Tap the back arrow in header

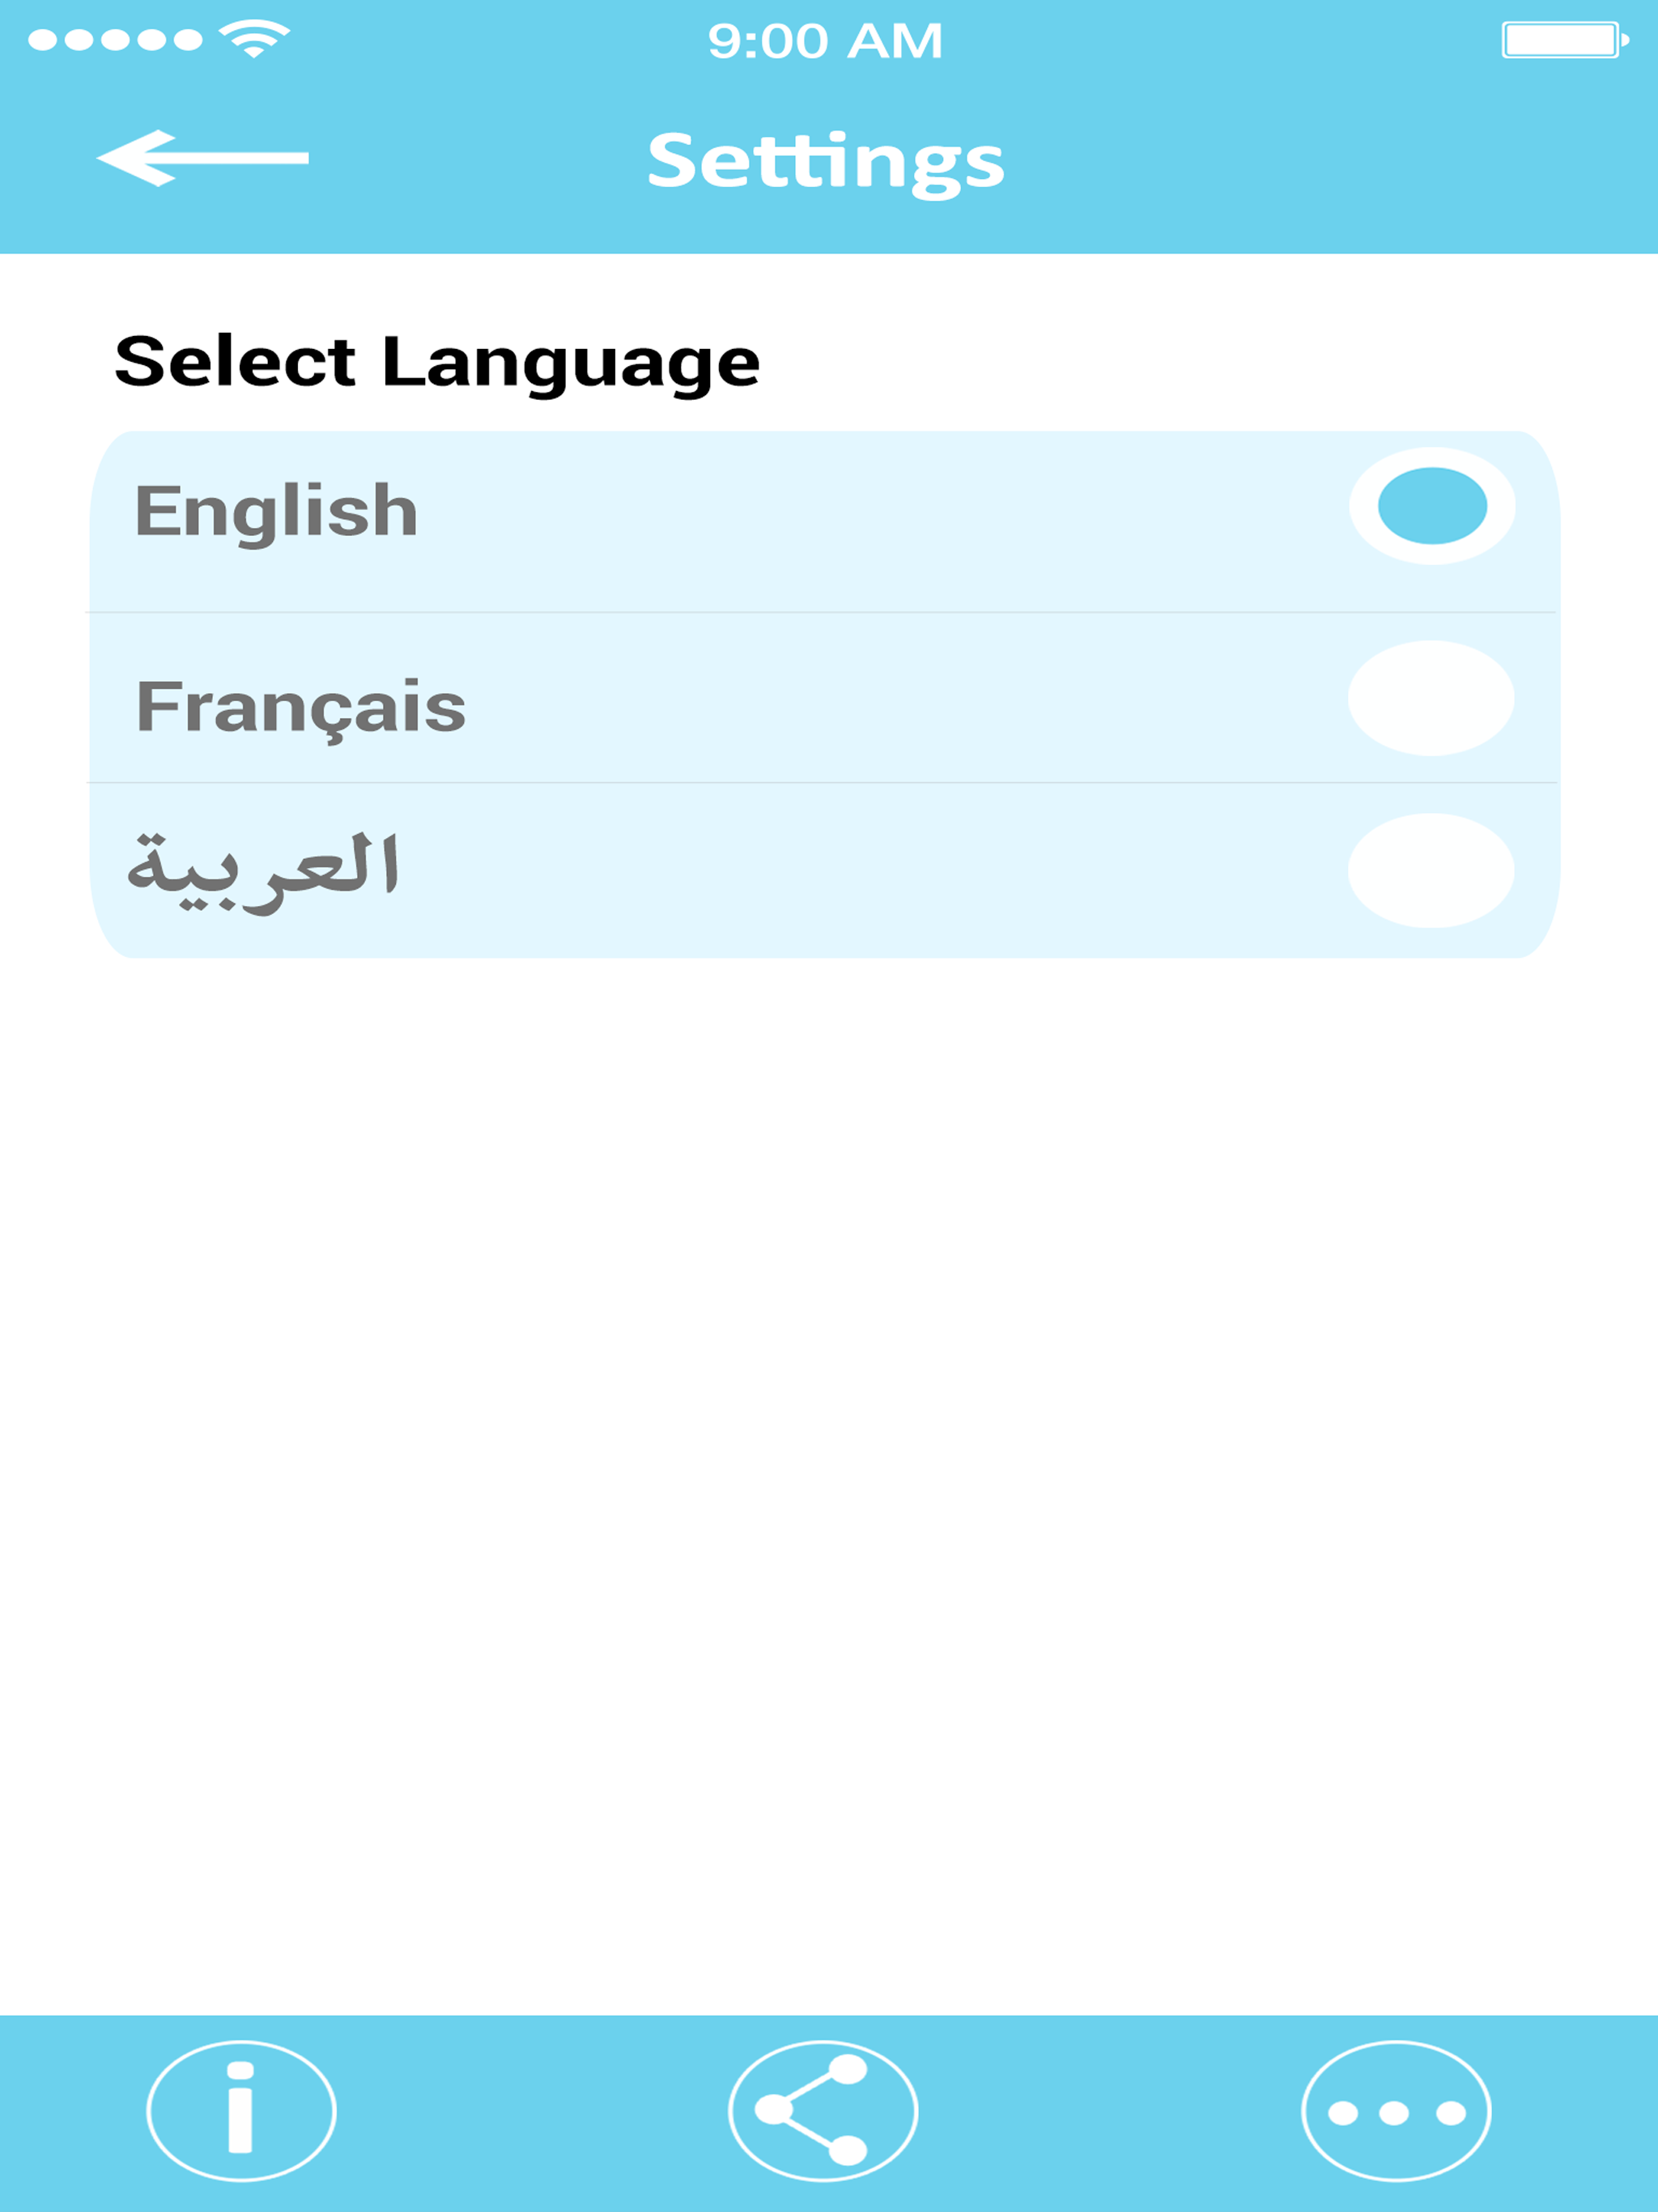coord(202,158)
